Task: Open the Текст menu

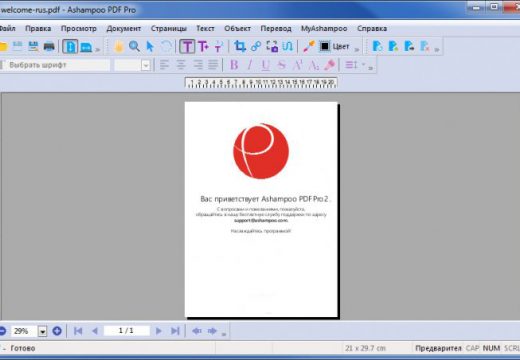Action: 205,28
